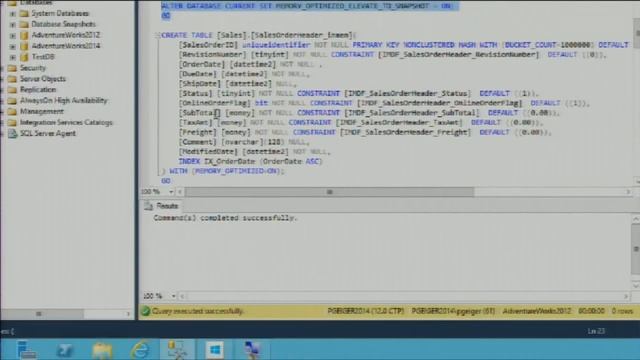Click the Replication folder icon

coord(12,90)
